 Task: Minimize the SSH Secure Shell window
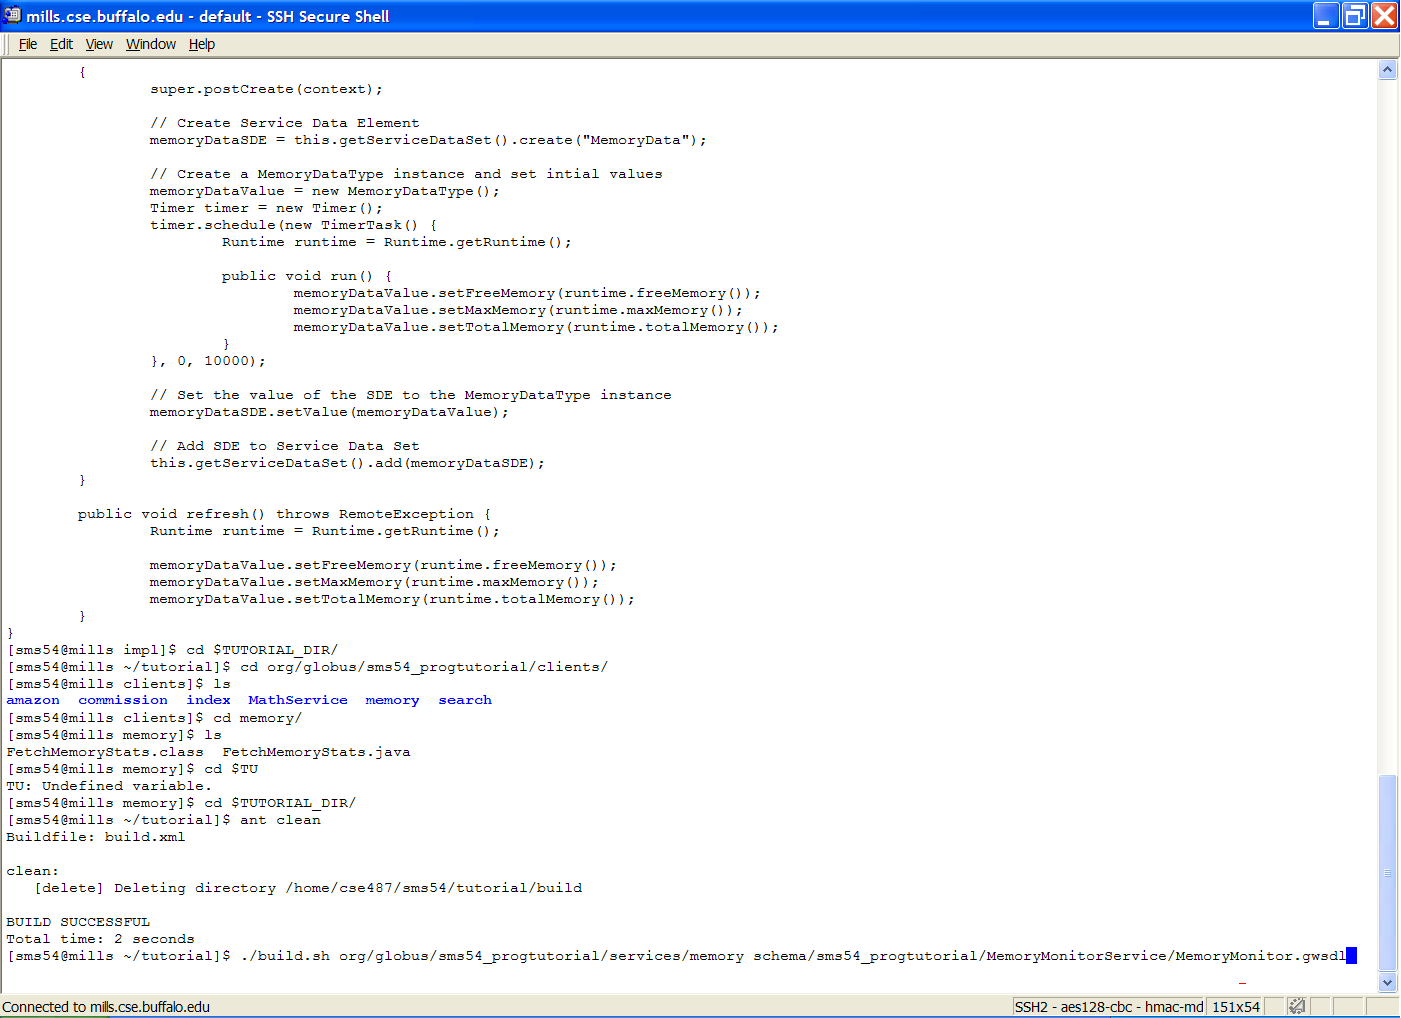coord(1326,15)
